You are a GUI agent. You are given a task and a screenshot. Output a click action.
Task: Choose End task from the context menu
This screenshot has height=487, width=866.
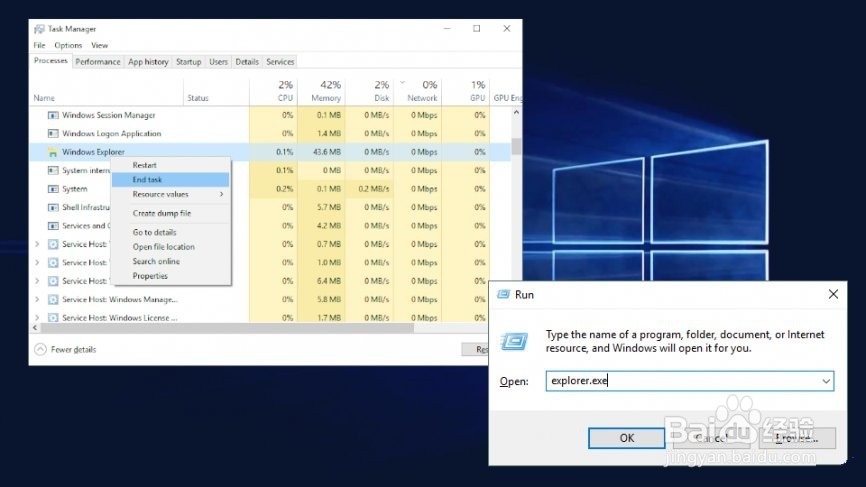click(171, 179)
